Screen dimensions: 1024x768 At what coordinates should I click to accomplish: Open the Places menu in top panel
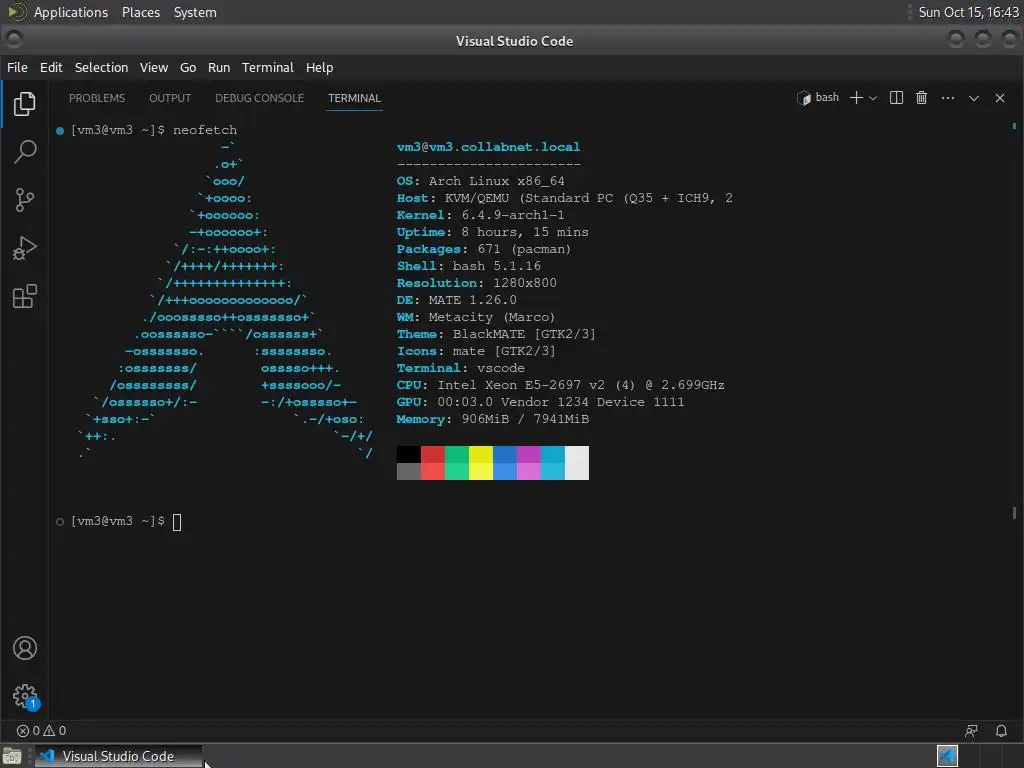pos(140,12)
